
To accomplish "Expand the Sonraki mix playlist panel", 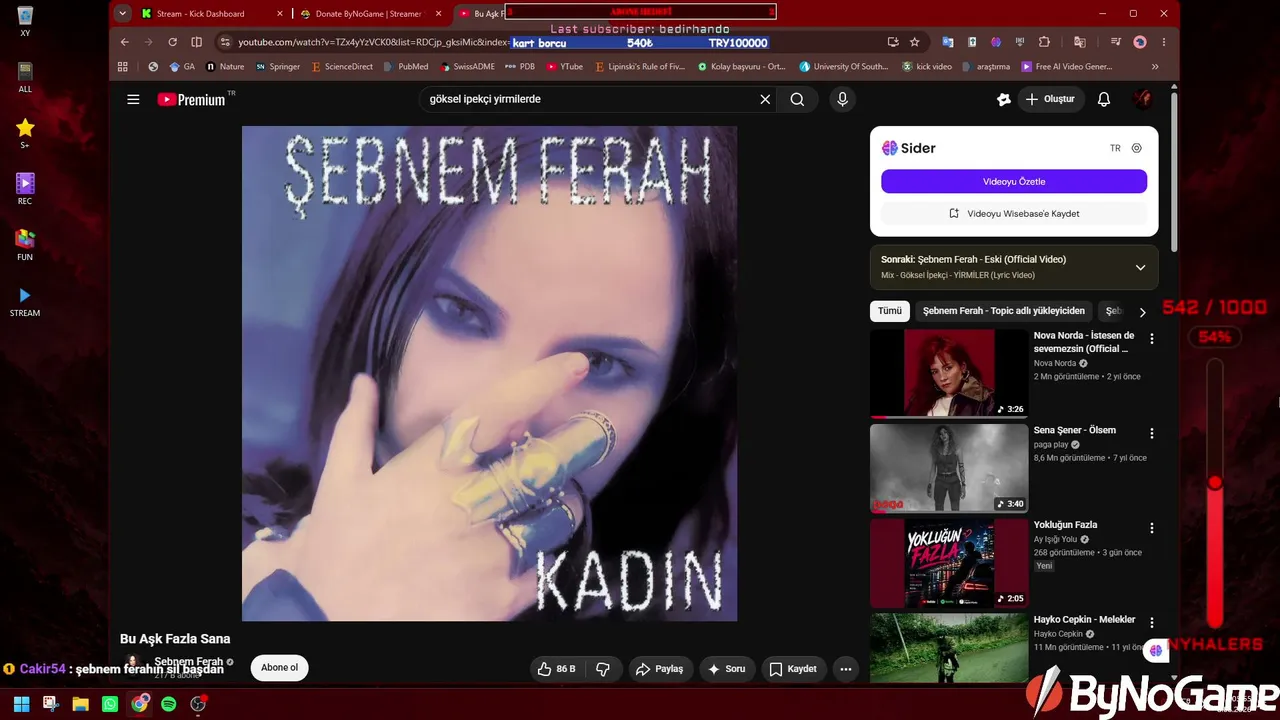I will (x=1140, y=267).
